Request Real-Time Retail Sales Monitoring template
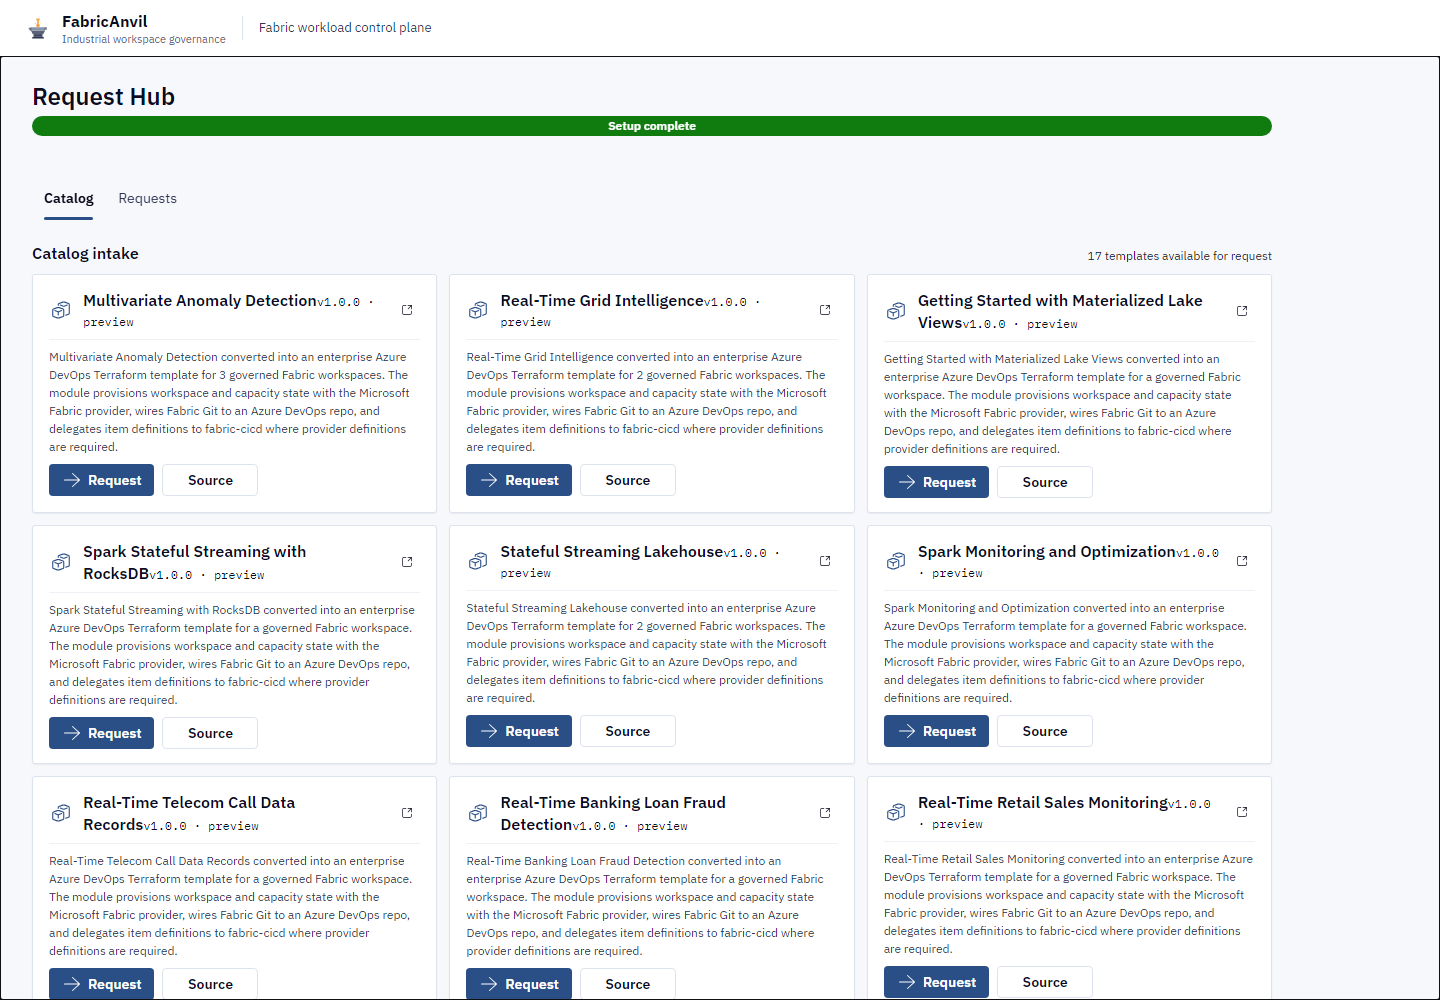 pos(936,982)
